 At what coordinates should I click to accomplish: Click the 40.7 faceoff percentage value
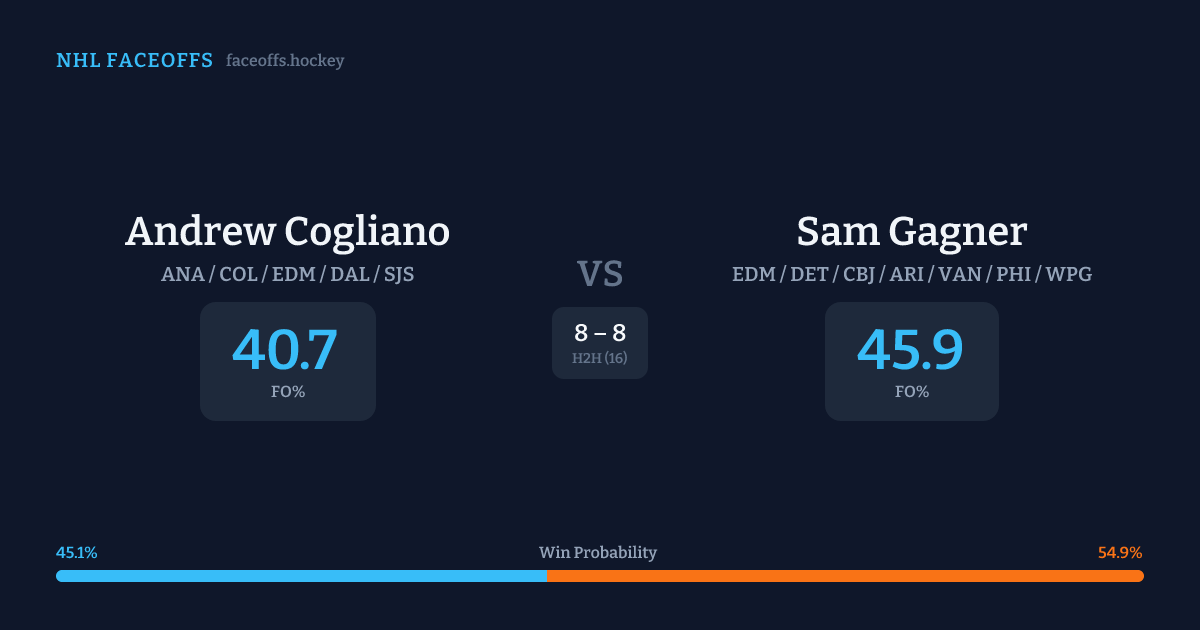[x=285, y=350]
